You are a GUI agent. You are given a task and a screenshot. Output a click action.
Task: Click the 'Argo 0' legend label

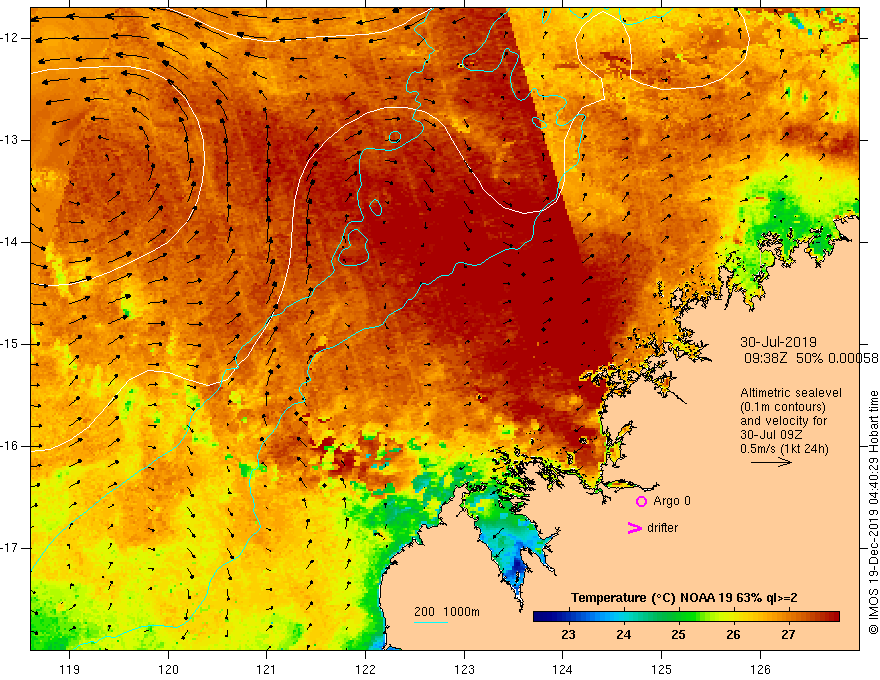[x=672, y=501]
